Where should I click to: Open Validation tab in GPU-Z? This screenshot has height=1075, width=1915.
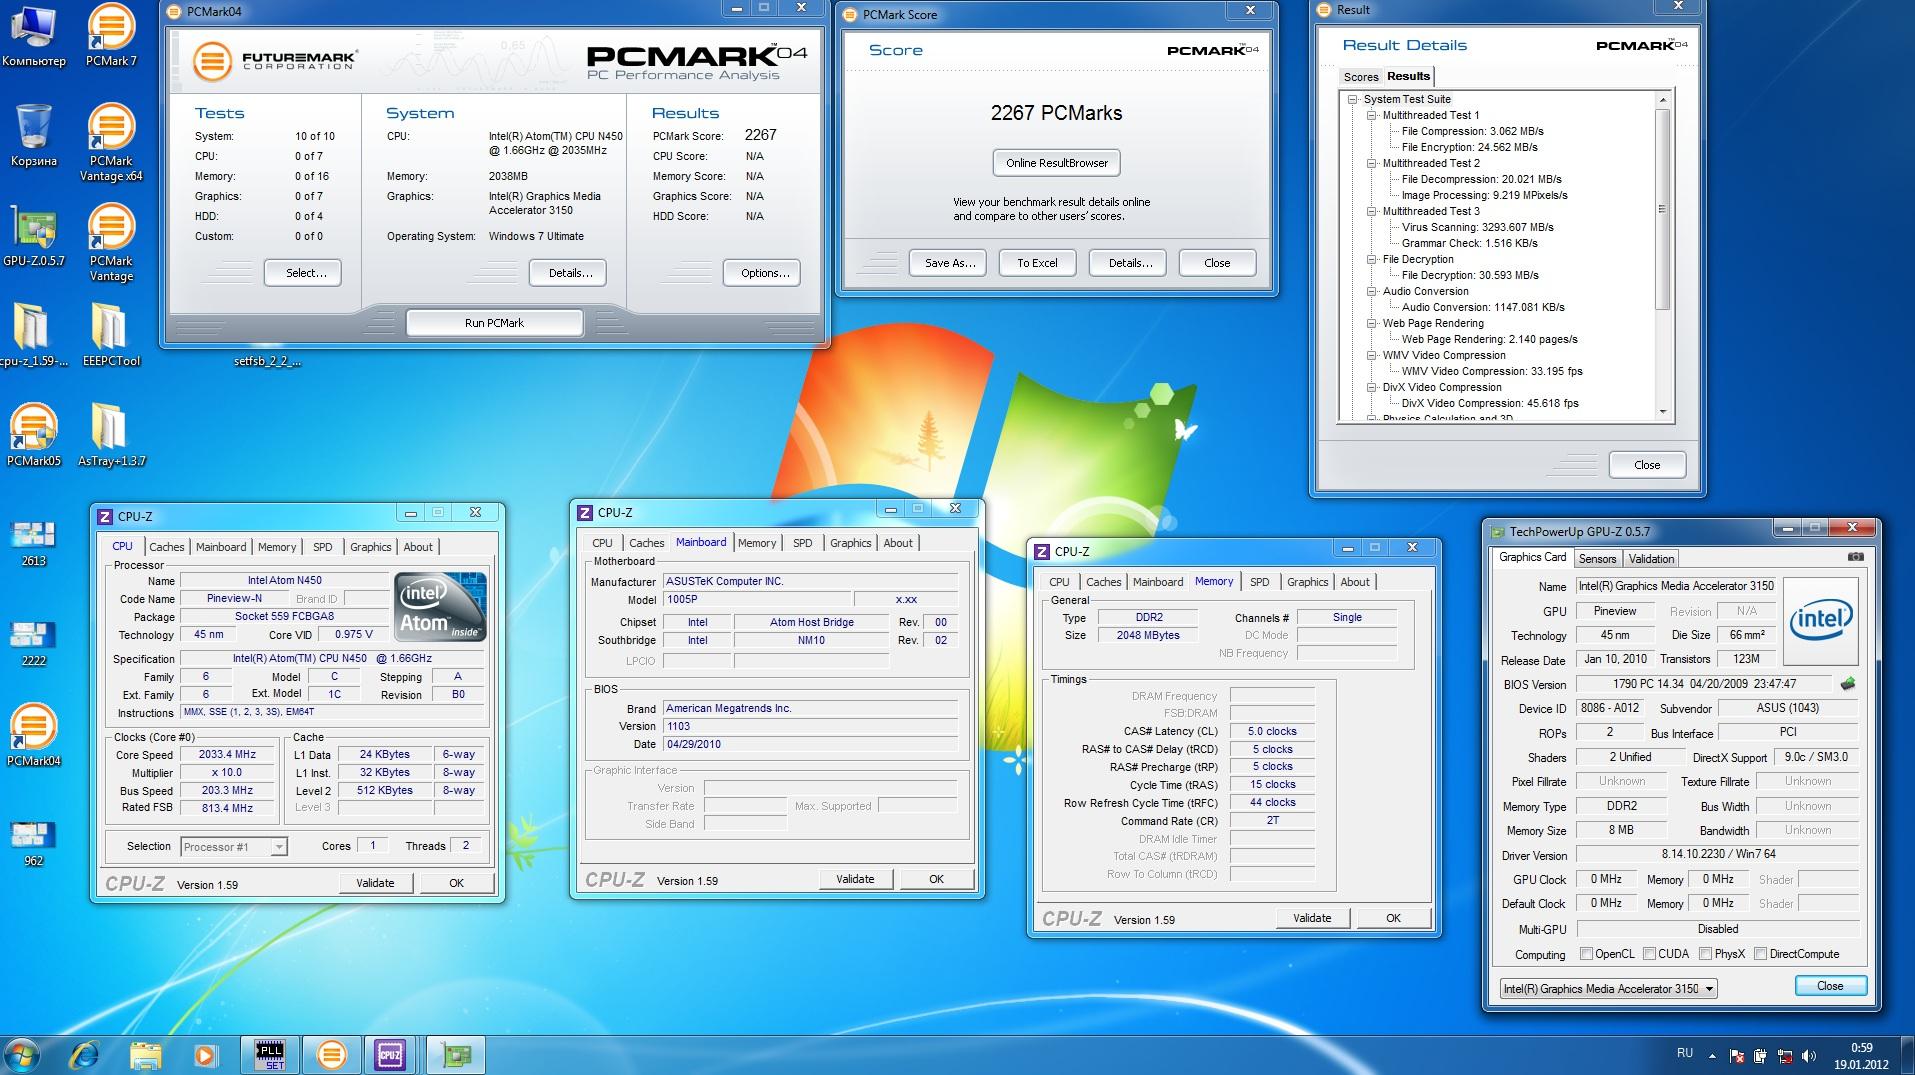coord(1651,559)
